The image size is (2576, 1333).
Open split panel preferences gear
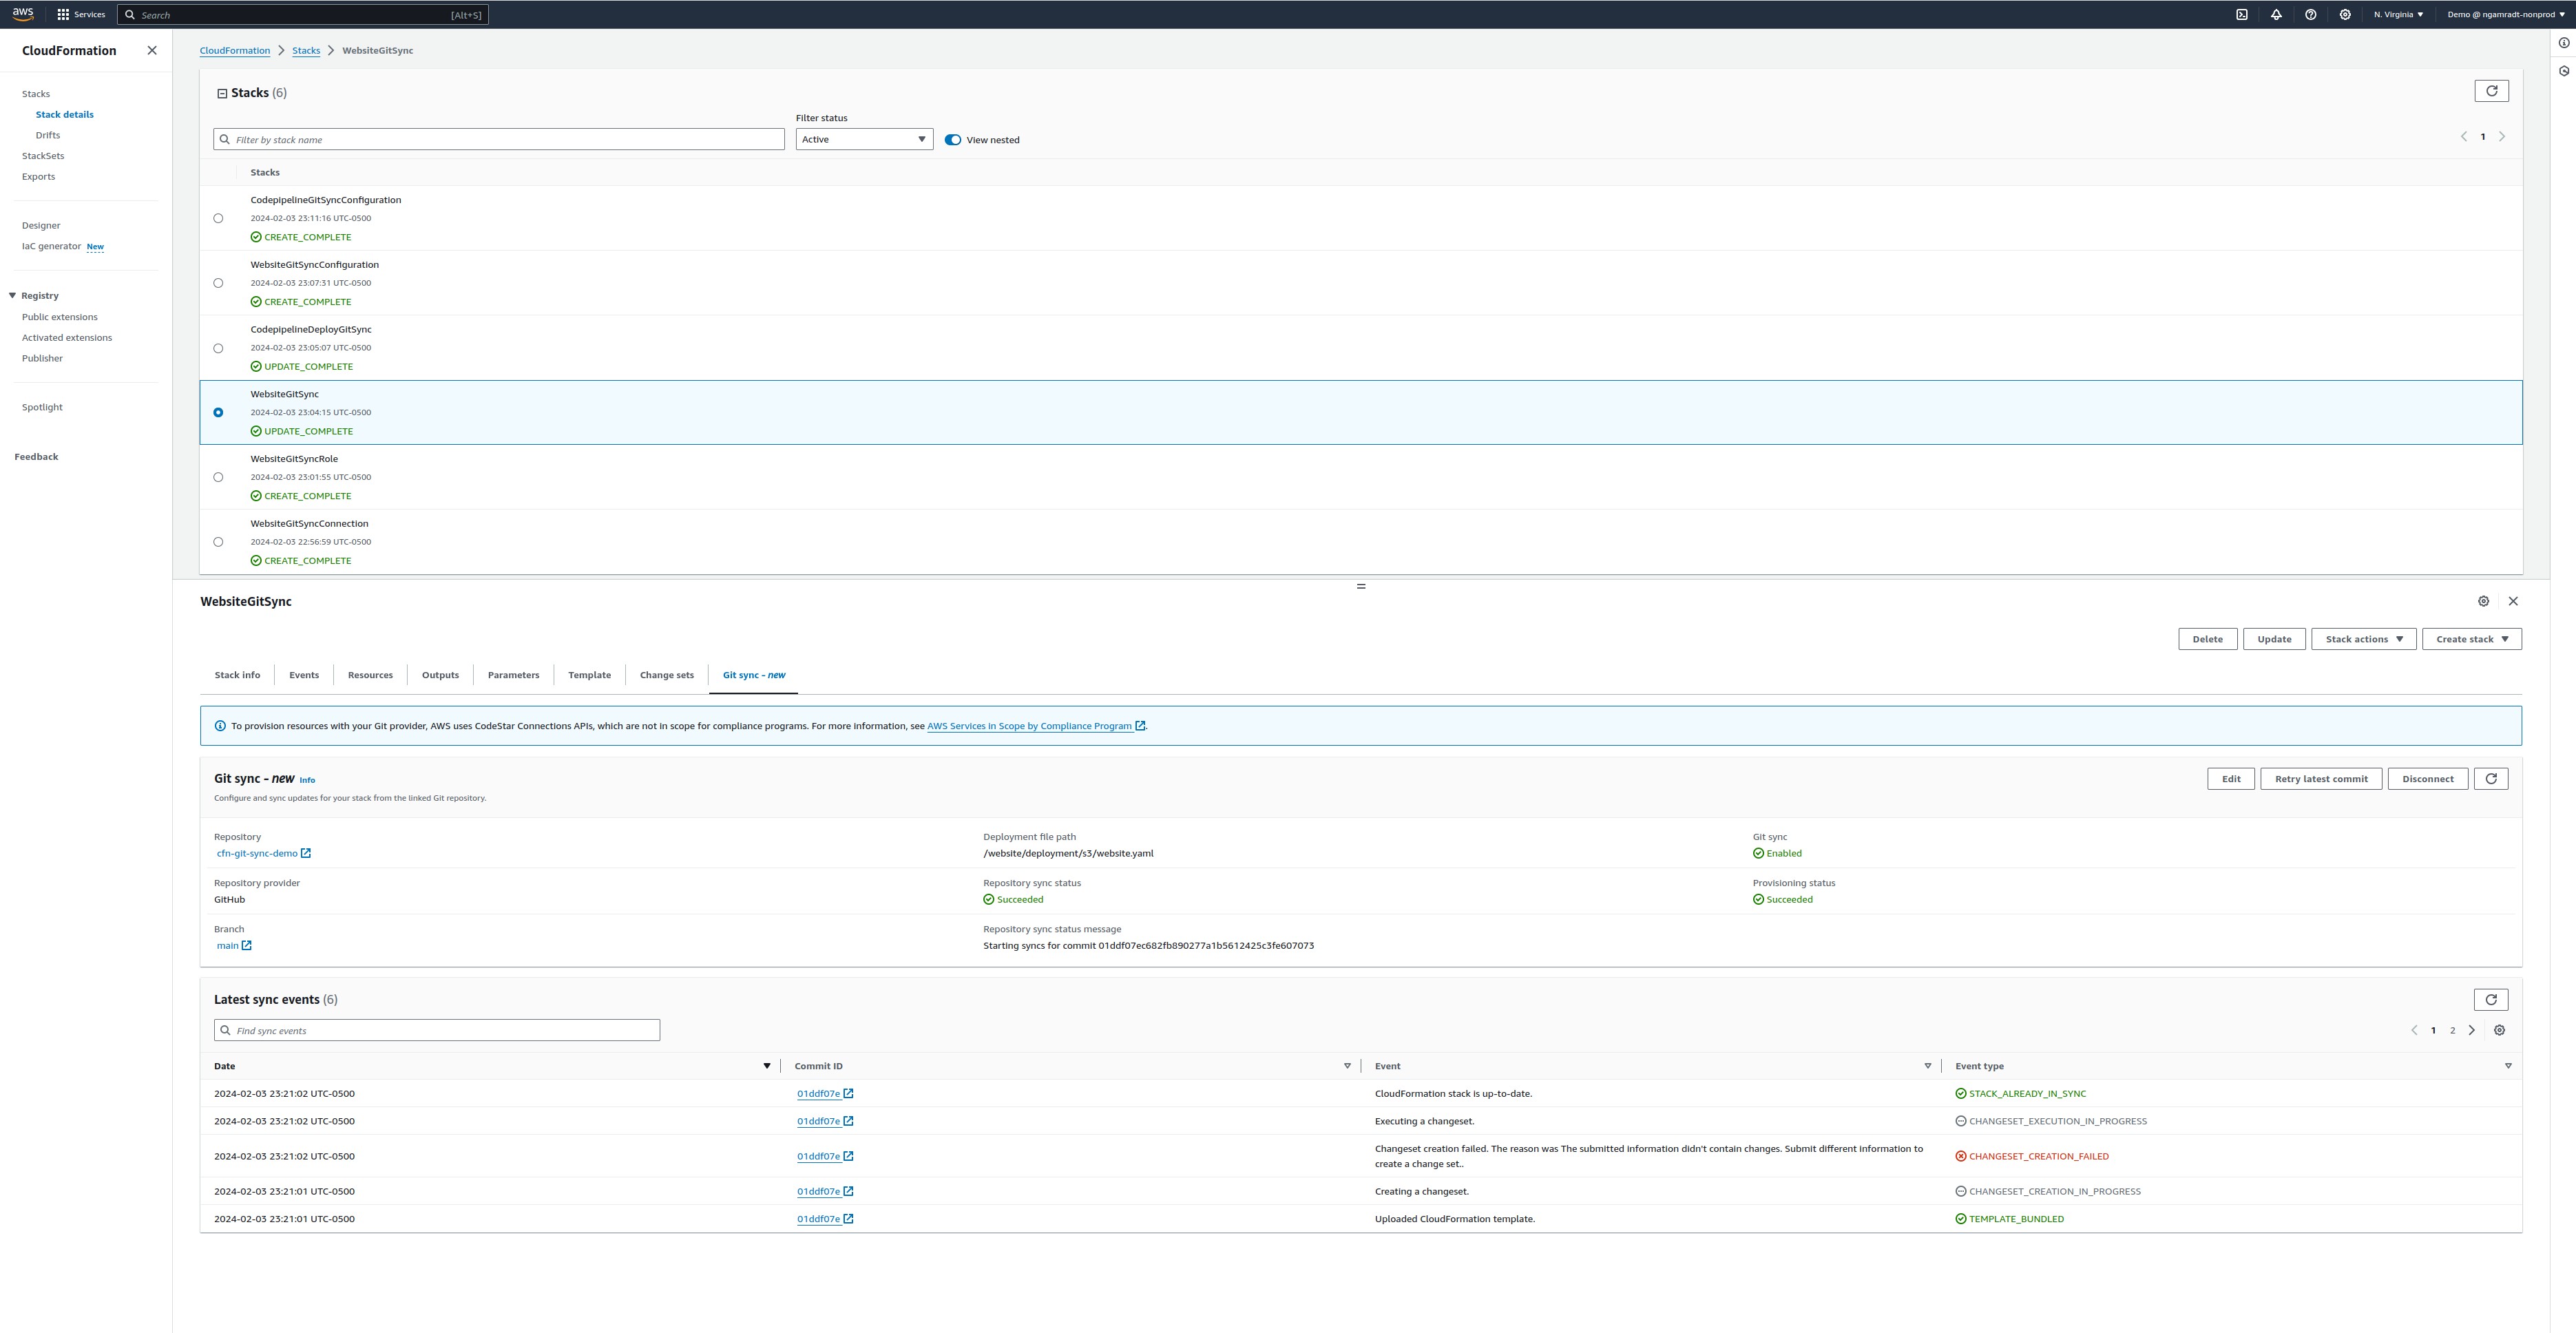pos(2483,601)
